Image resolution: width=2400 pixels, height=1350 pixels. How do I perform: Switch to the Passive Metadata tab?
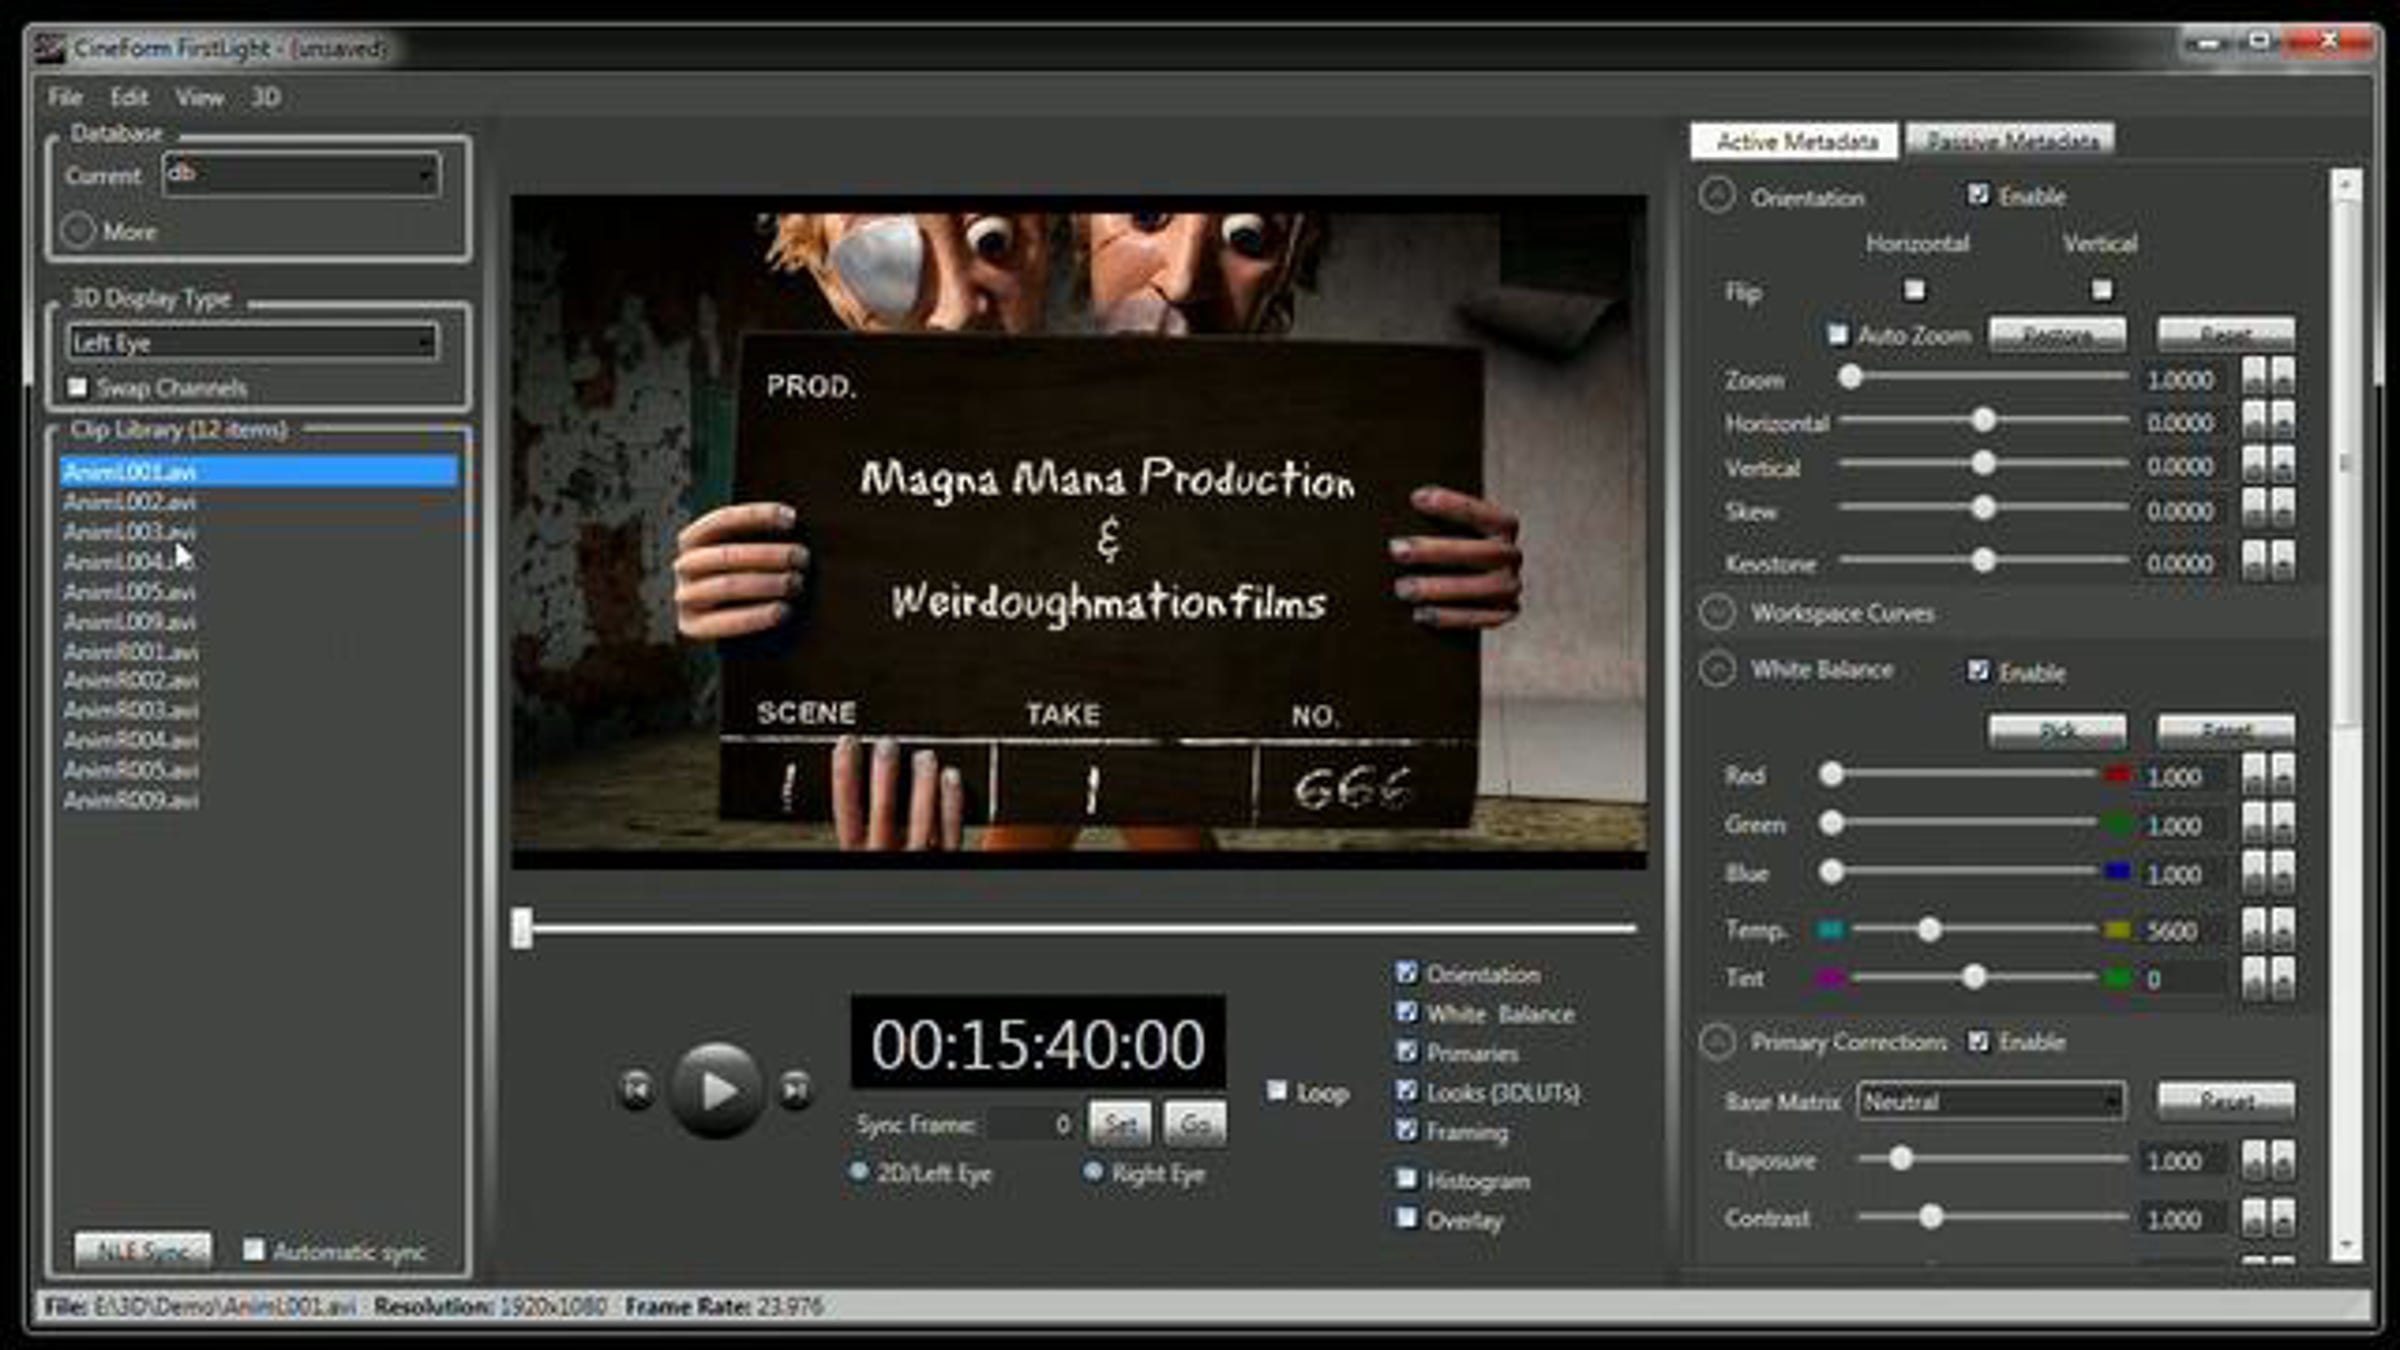click(x=2012, y=141)
